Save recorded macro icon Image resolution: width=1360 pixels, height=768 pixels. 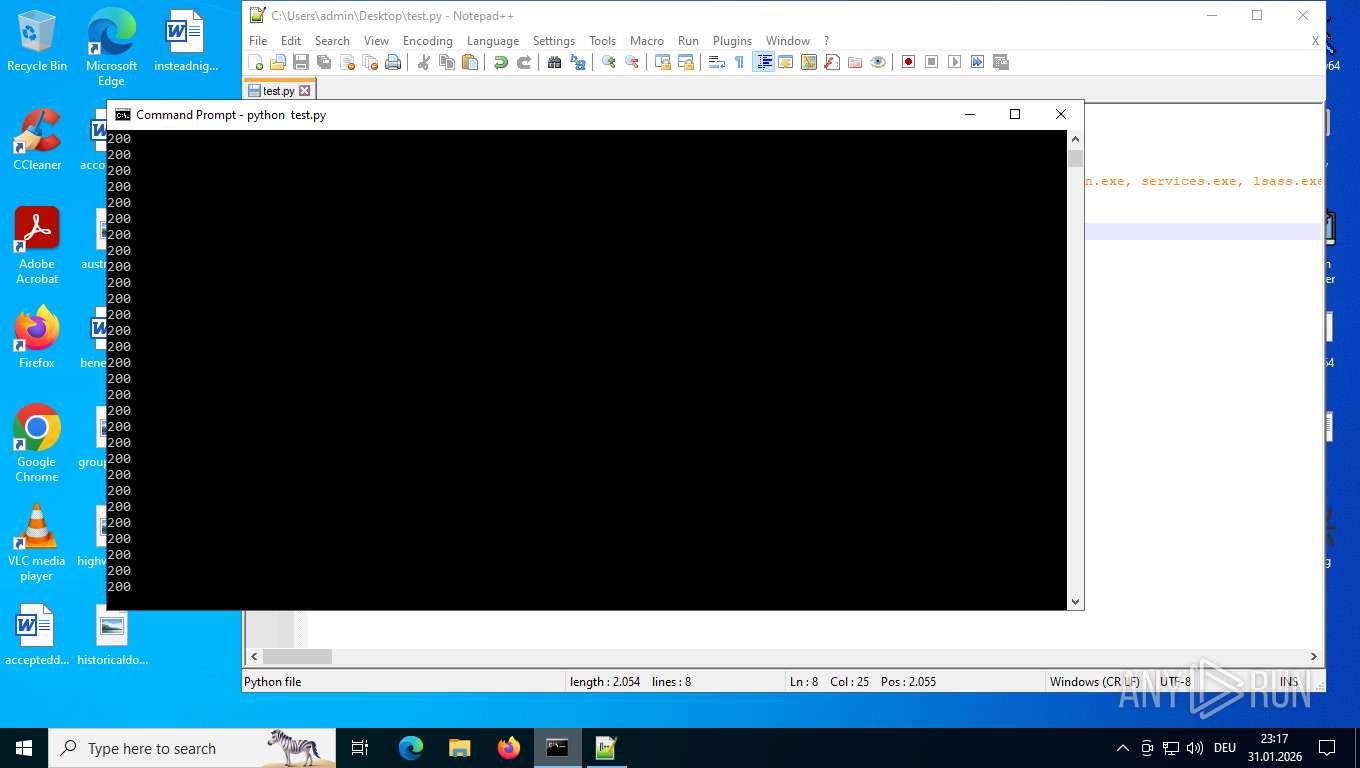1001,62
